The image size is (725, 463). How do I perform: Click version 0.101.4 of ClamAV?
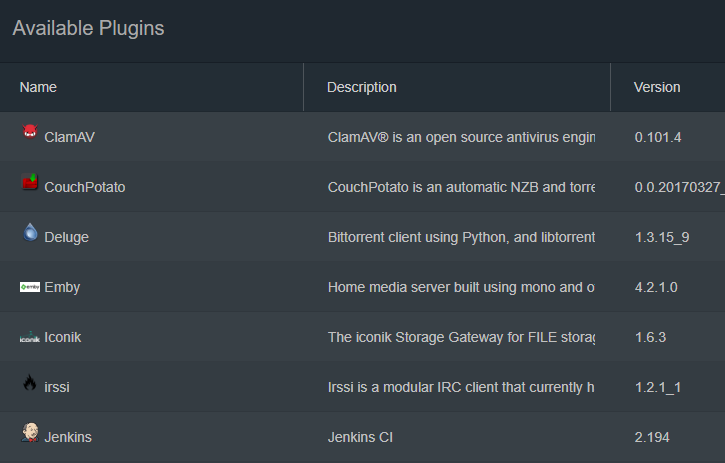tap(658, 137)
